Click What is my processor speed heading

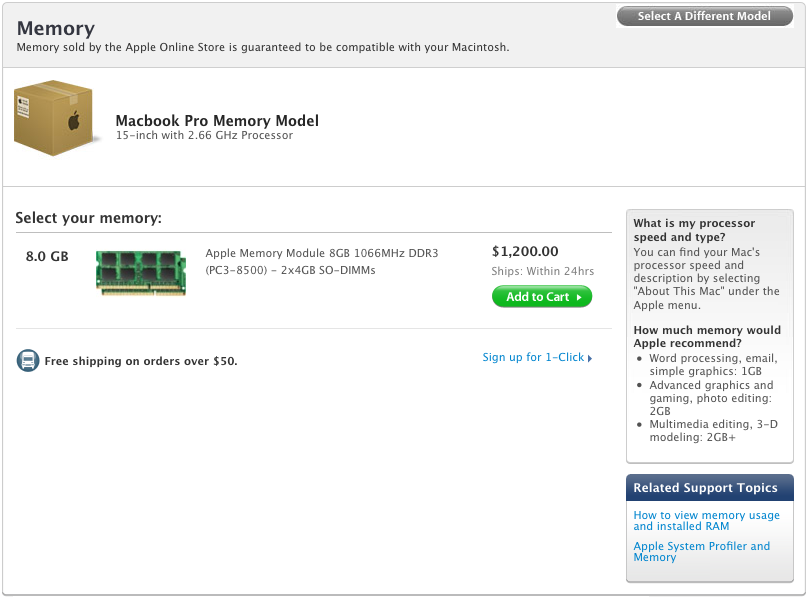click(694, 230)
